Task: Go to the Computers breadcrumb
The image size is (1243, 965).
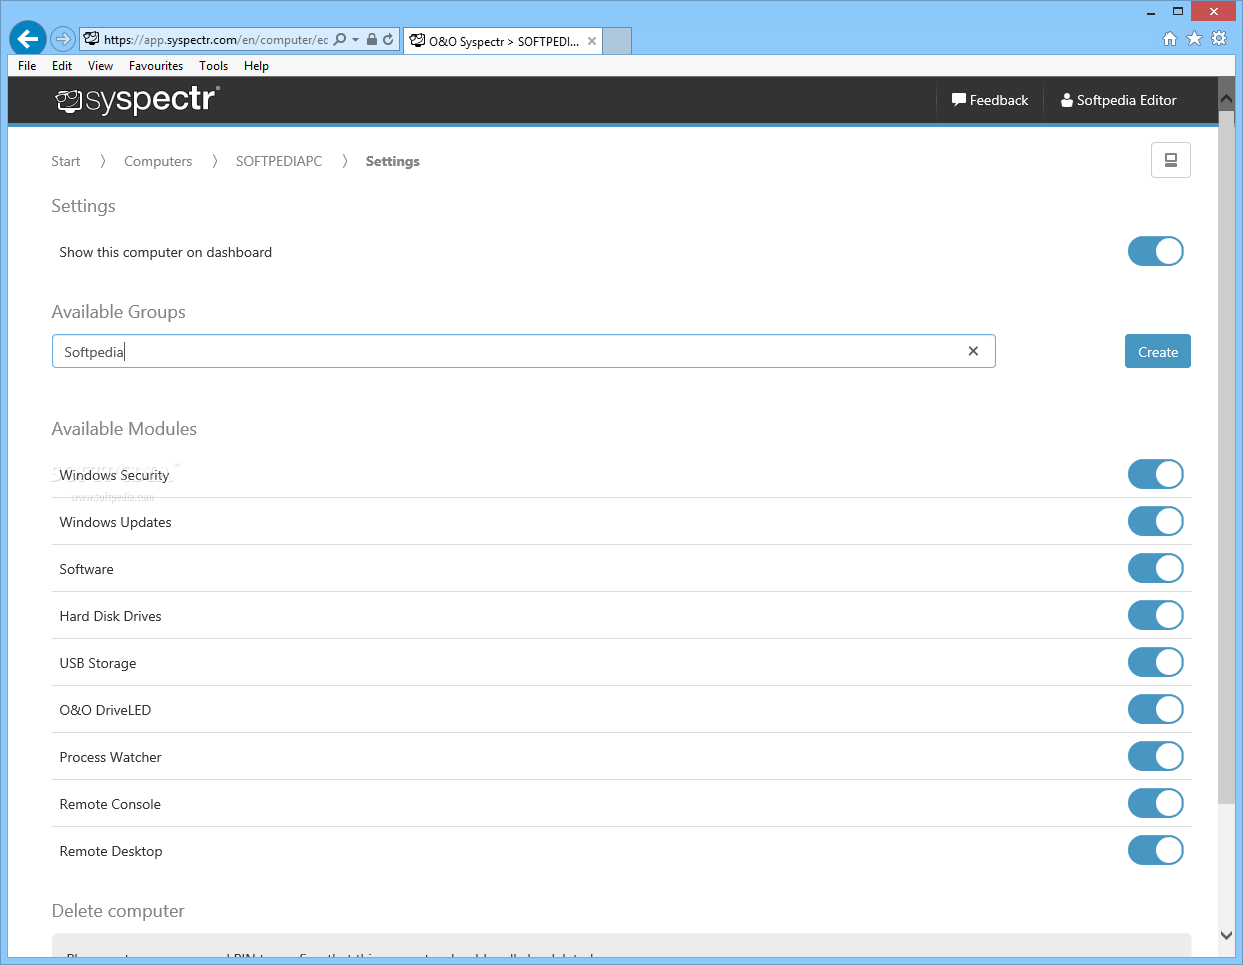Action: [158, 161]
